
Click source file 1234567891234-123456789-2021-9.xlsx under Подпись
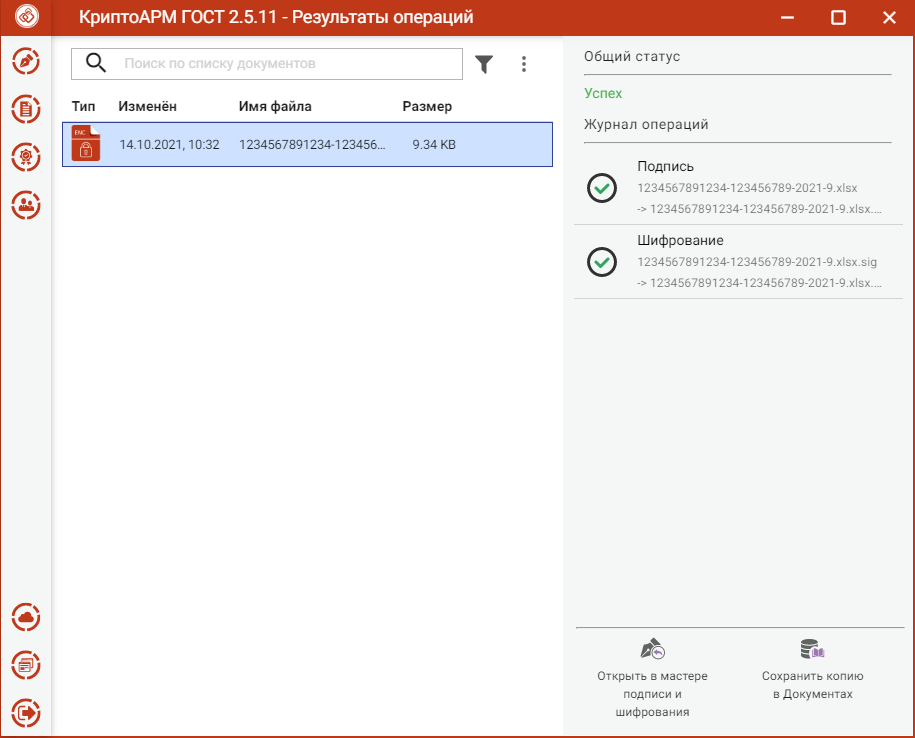click(x=748, y=188)
